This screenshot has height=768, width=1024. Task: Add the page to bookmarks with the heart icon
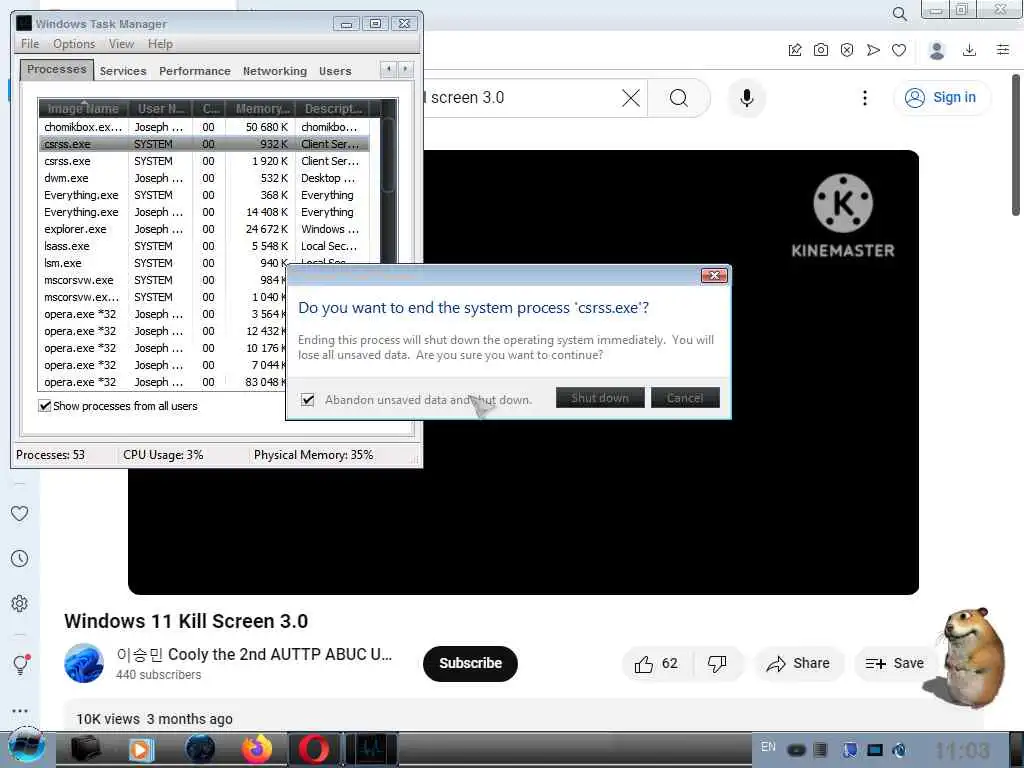pos(899,50)
